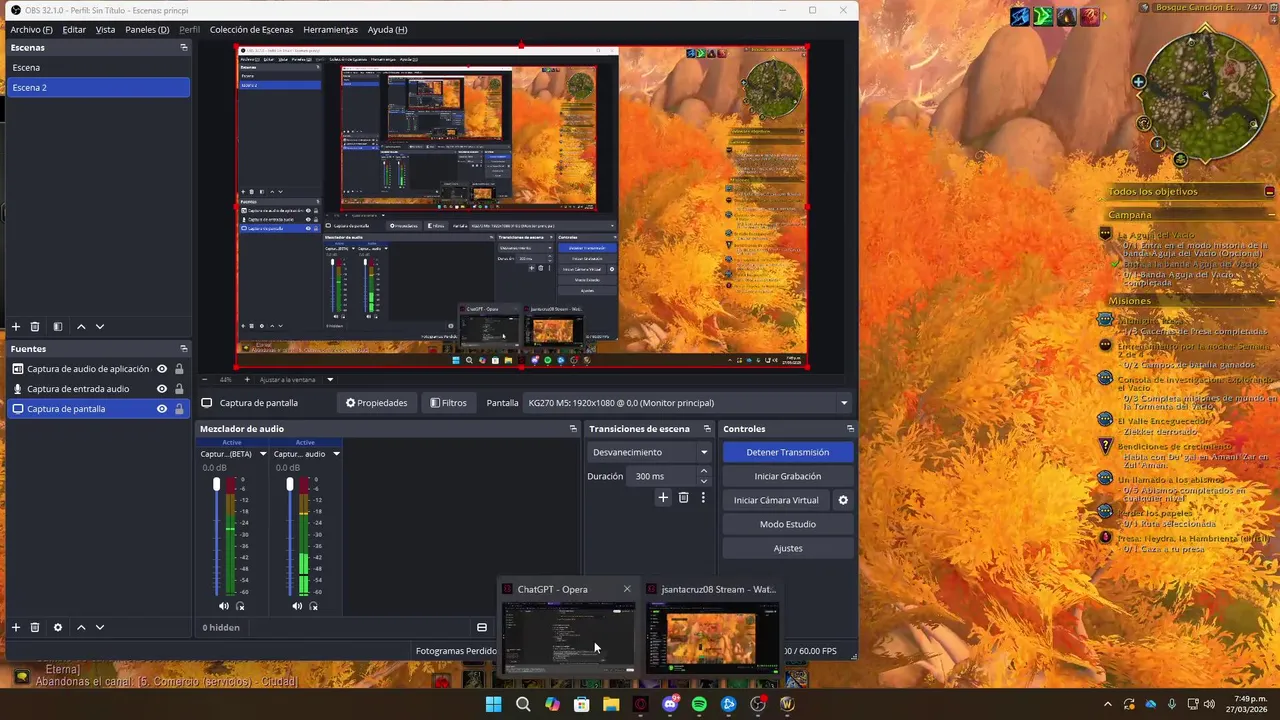Delete the scene transition with trash icon
Image resolution: width=1280 pixels, height=720 pixels.
[683, 497]
